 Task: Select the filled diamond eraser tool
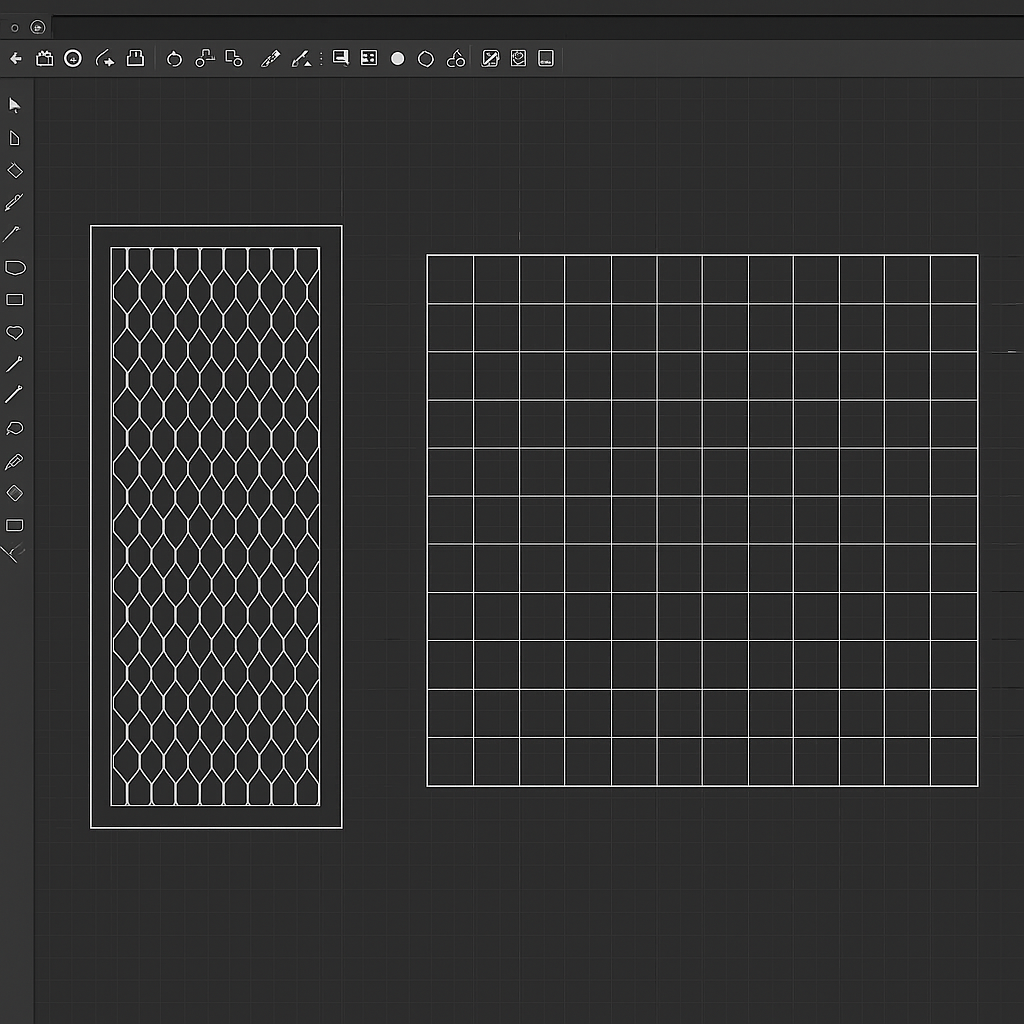pyautogui.click(x=15, y=493)
